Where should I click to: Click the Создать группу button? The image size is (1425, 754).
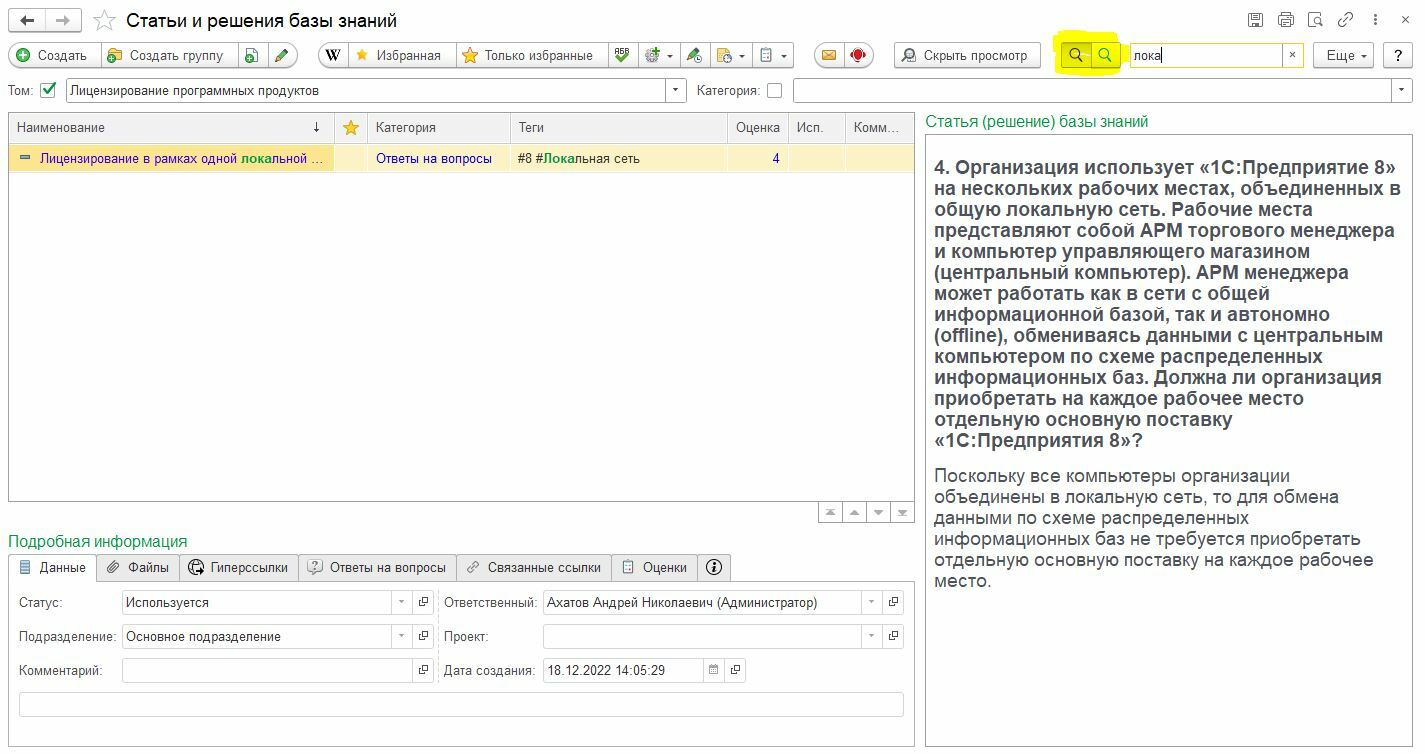click(170, 55)
